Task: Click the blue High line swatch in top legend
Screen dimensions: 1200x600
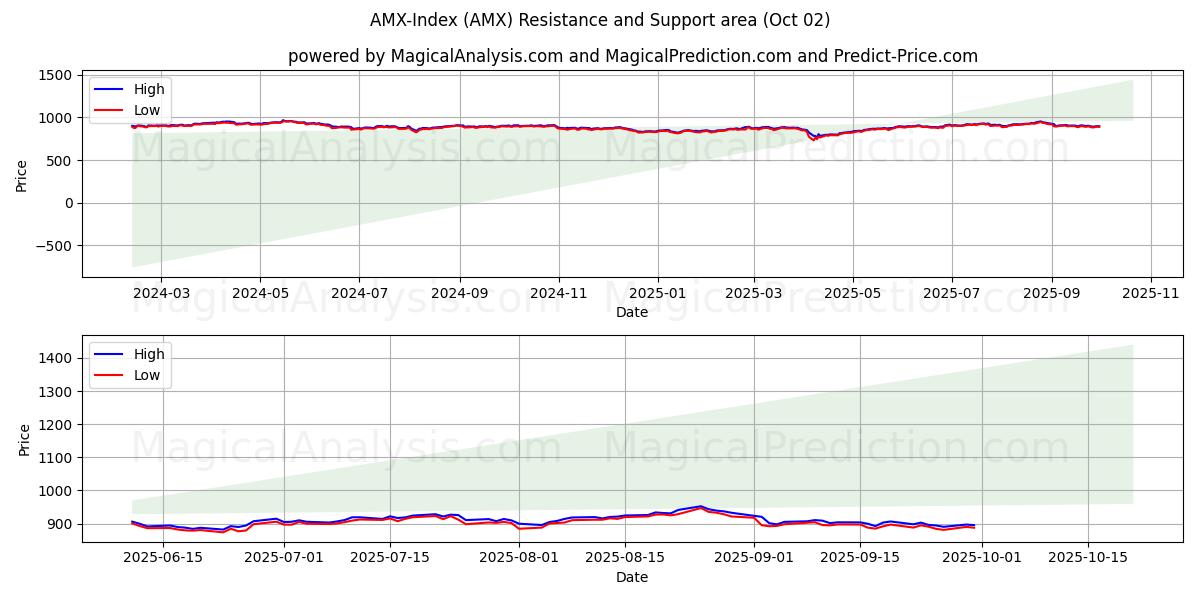Action: coord(110,90)
